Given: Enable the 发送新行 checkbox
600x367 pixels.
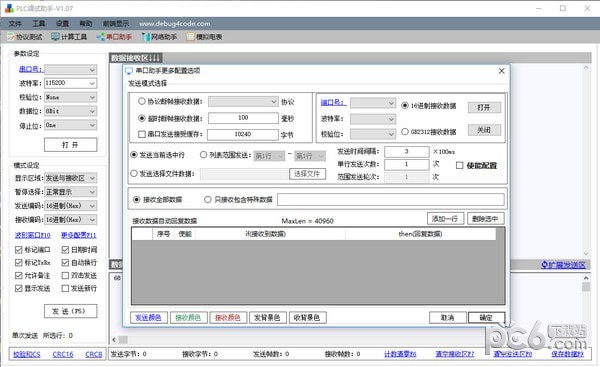Looking at the screenshot, I should point(65,288).
